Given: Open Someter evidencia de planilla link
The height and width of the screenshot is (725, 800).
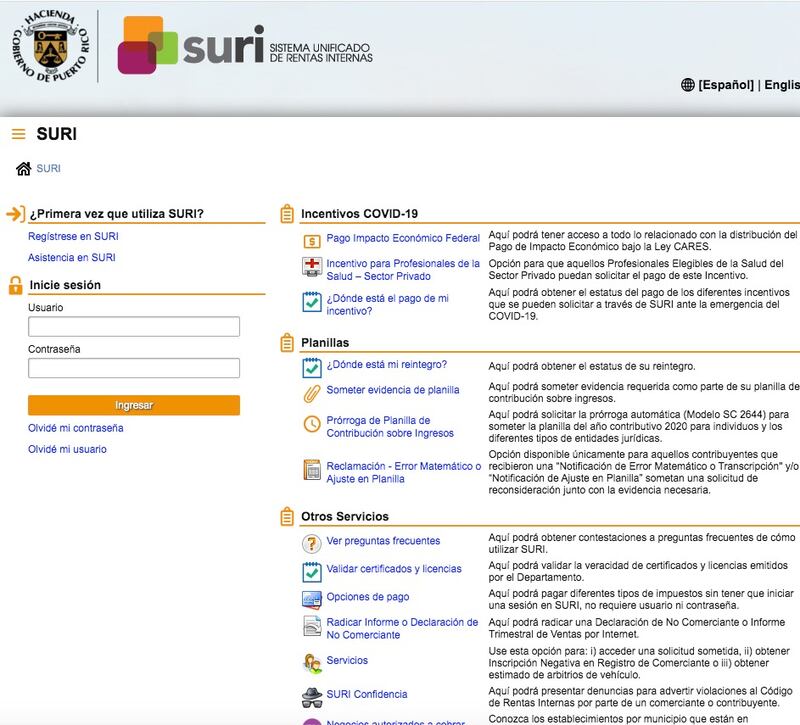Looking at the screenshot, I should pos(393,390).
